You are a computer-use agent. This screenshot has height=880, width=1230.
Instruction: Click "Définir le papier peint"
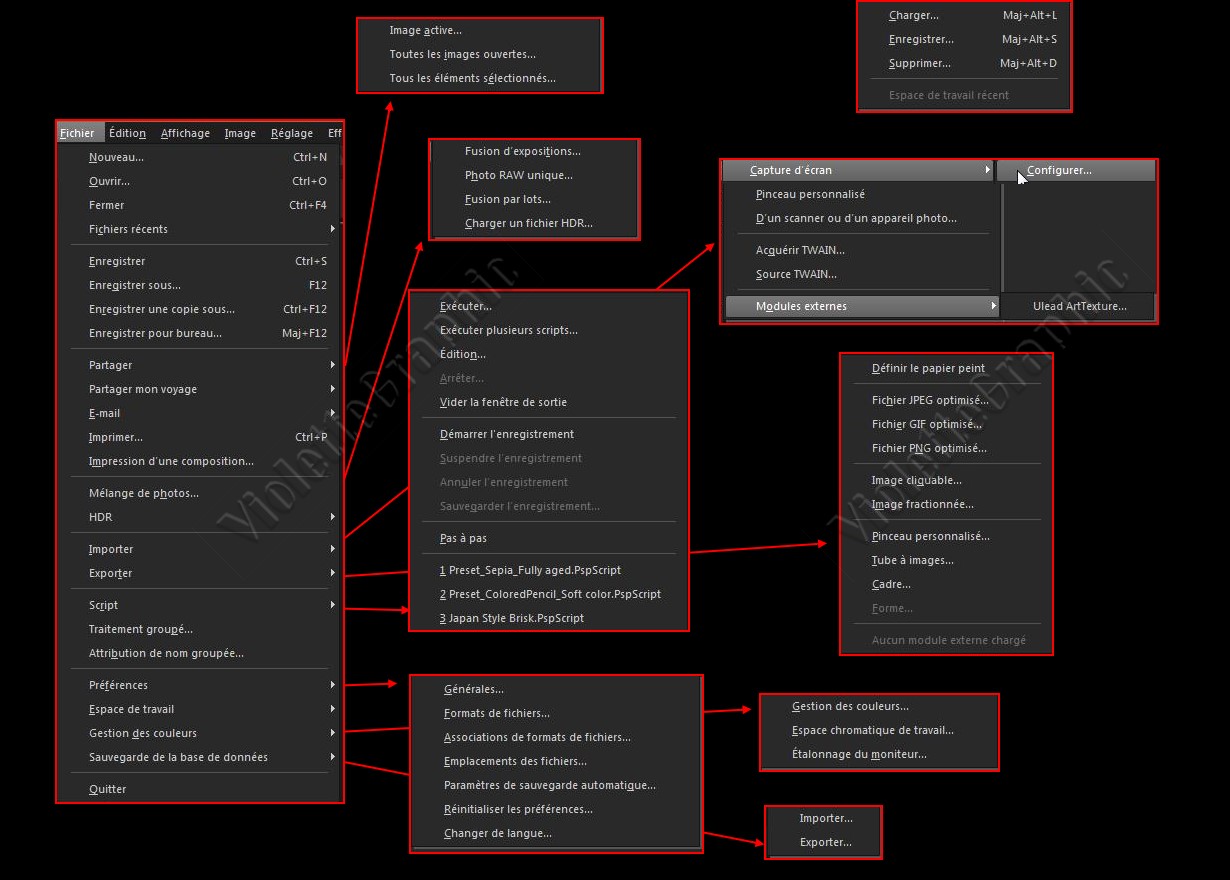click(x=928, y=368)
